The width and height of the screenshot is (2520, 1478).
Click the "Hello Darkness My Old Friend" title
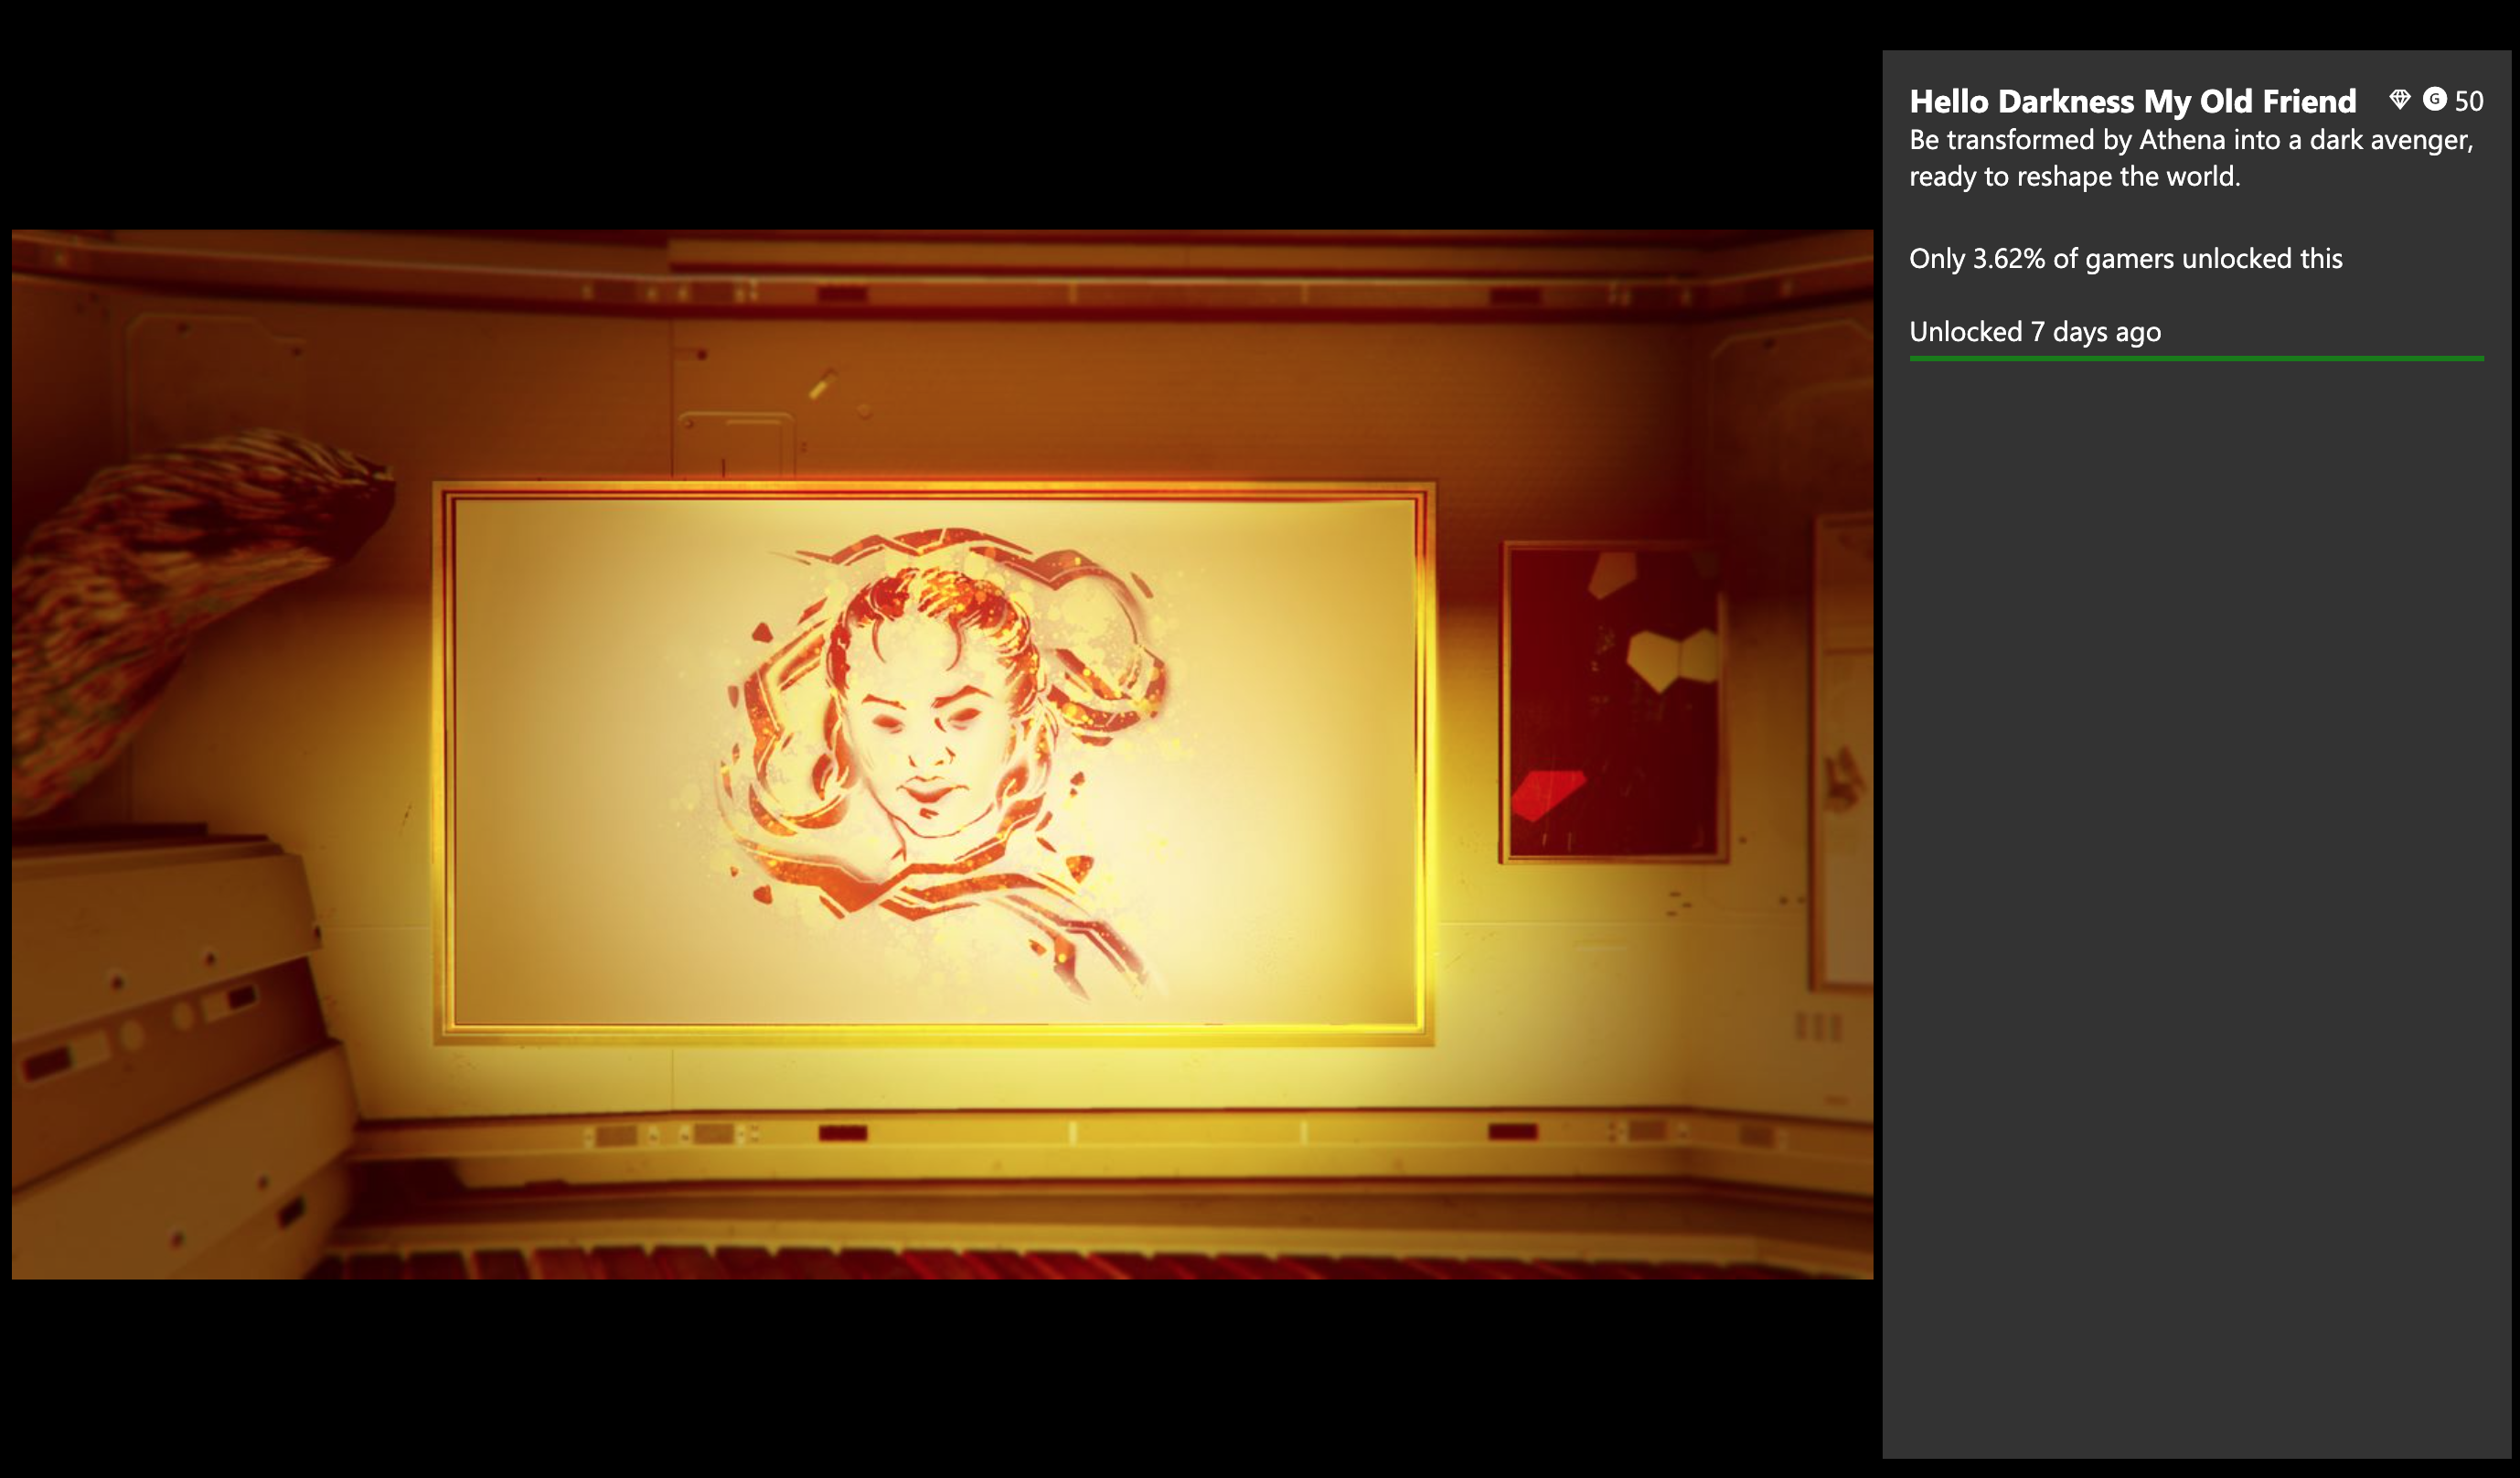pyautogui.click(x=2132, y=101)
